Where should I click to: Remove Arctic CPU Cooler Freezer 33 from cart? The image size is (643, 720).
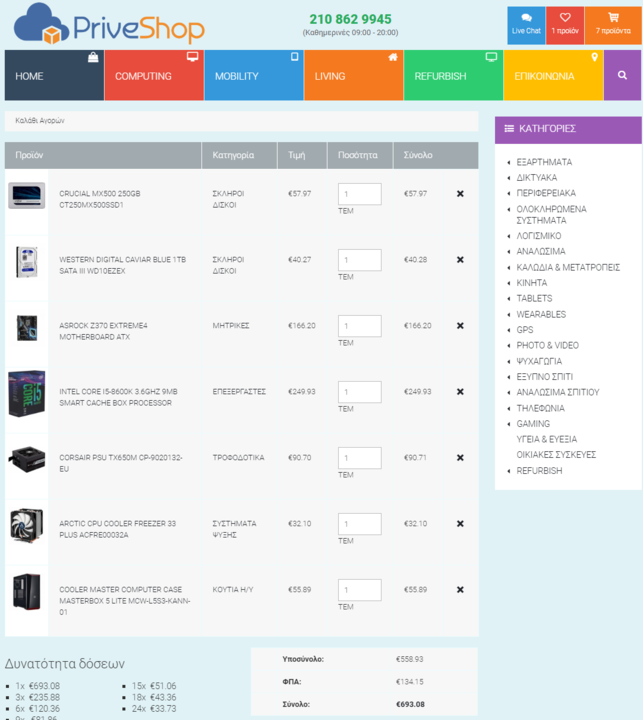click(x=460, y=523)
